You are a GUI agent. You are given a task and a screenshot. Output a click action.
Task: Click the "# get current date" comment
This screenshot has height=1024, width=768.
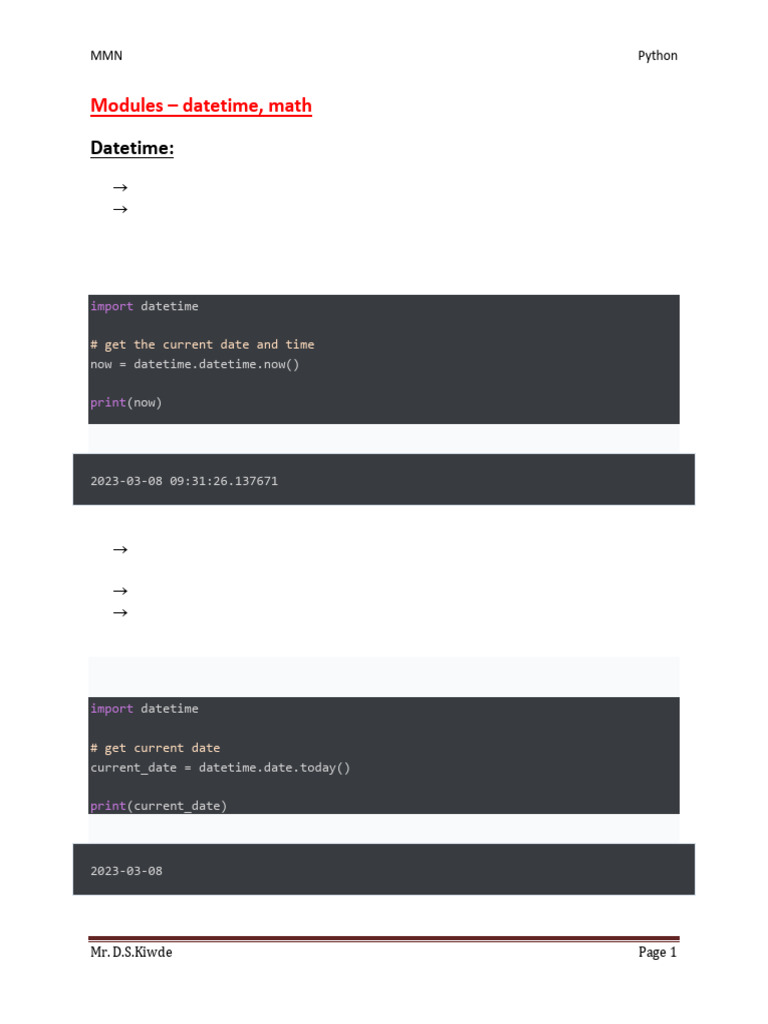[155, 748]
